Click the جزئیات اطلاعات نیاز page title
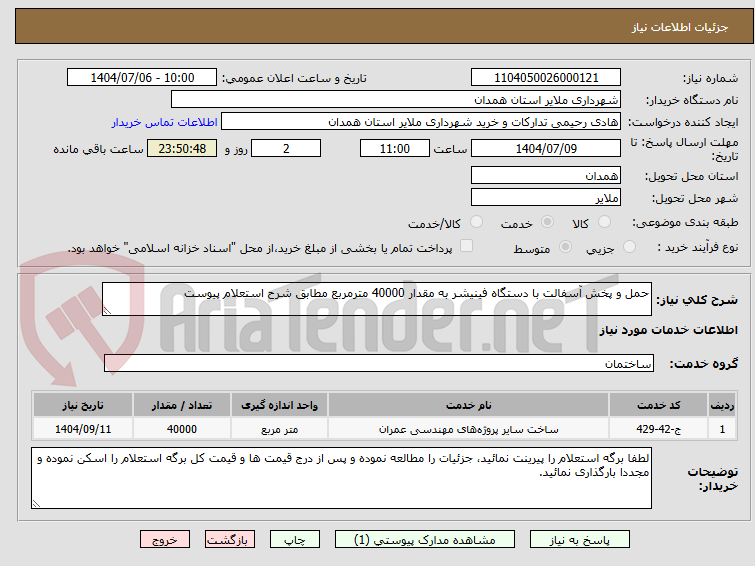Viewport: 755px width, 566px height. 679,27
